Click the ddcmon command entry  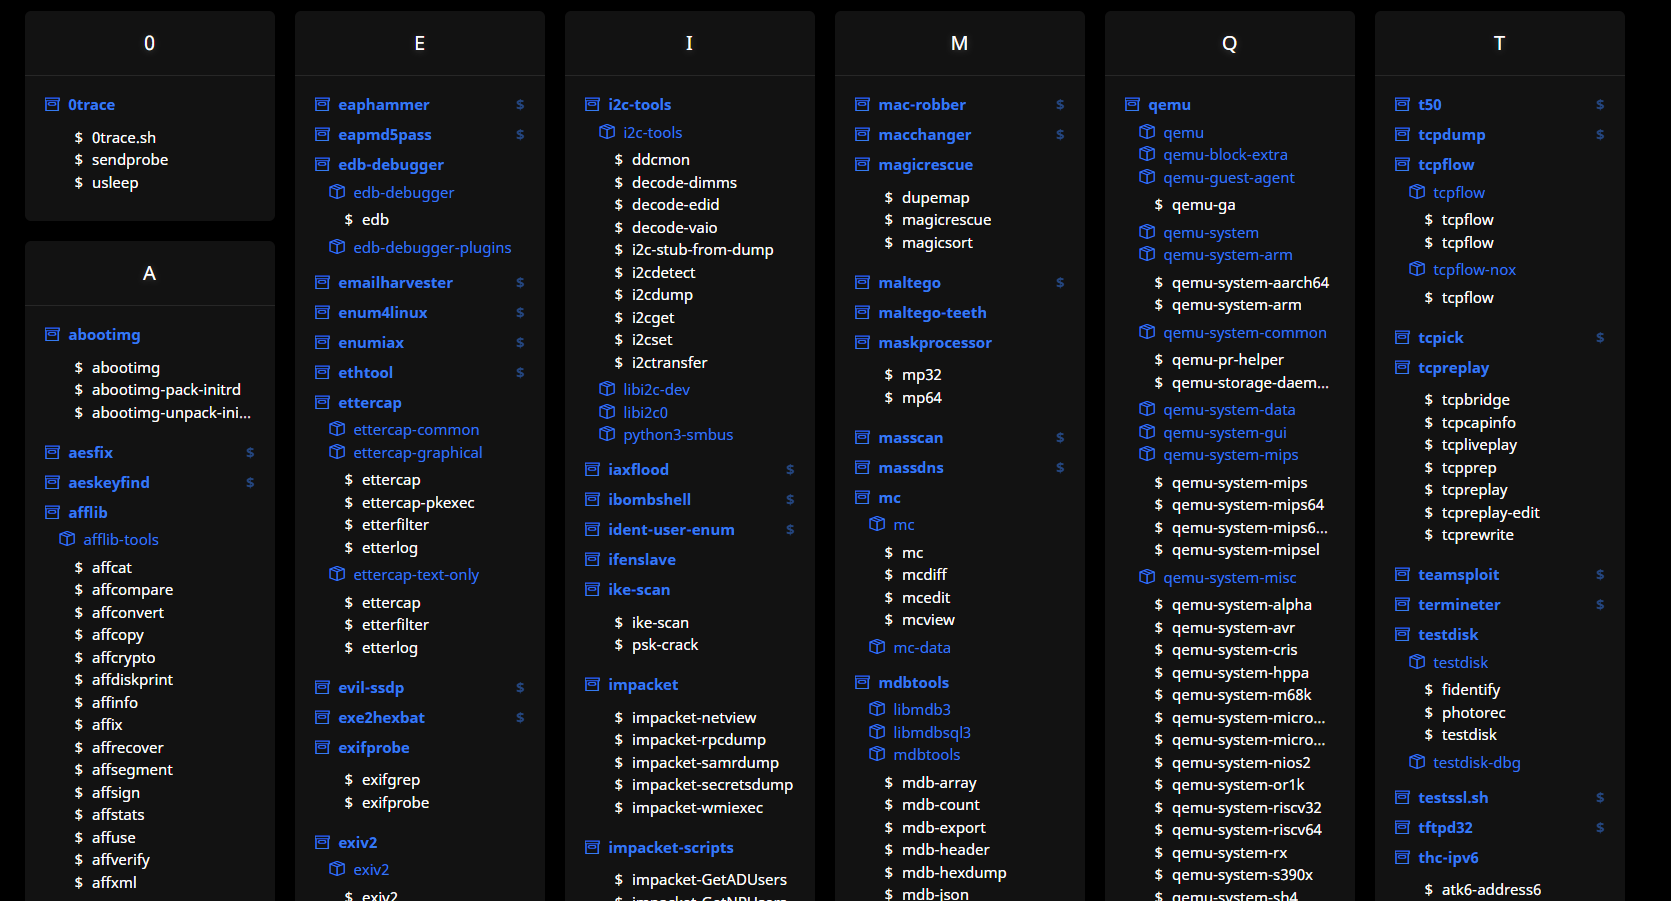(x=661, y=159)
